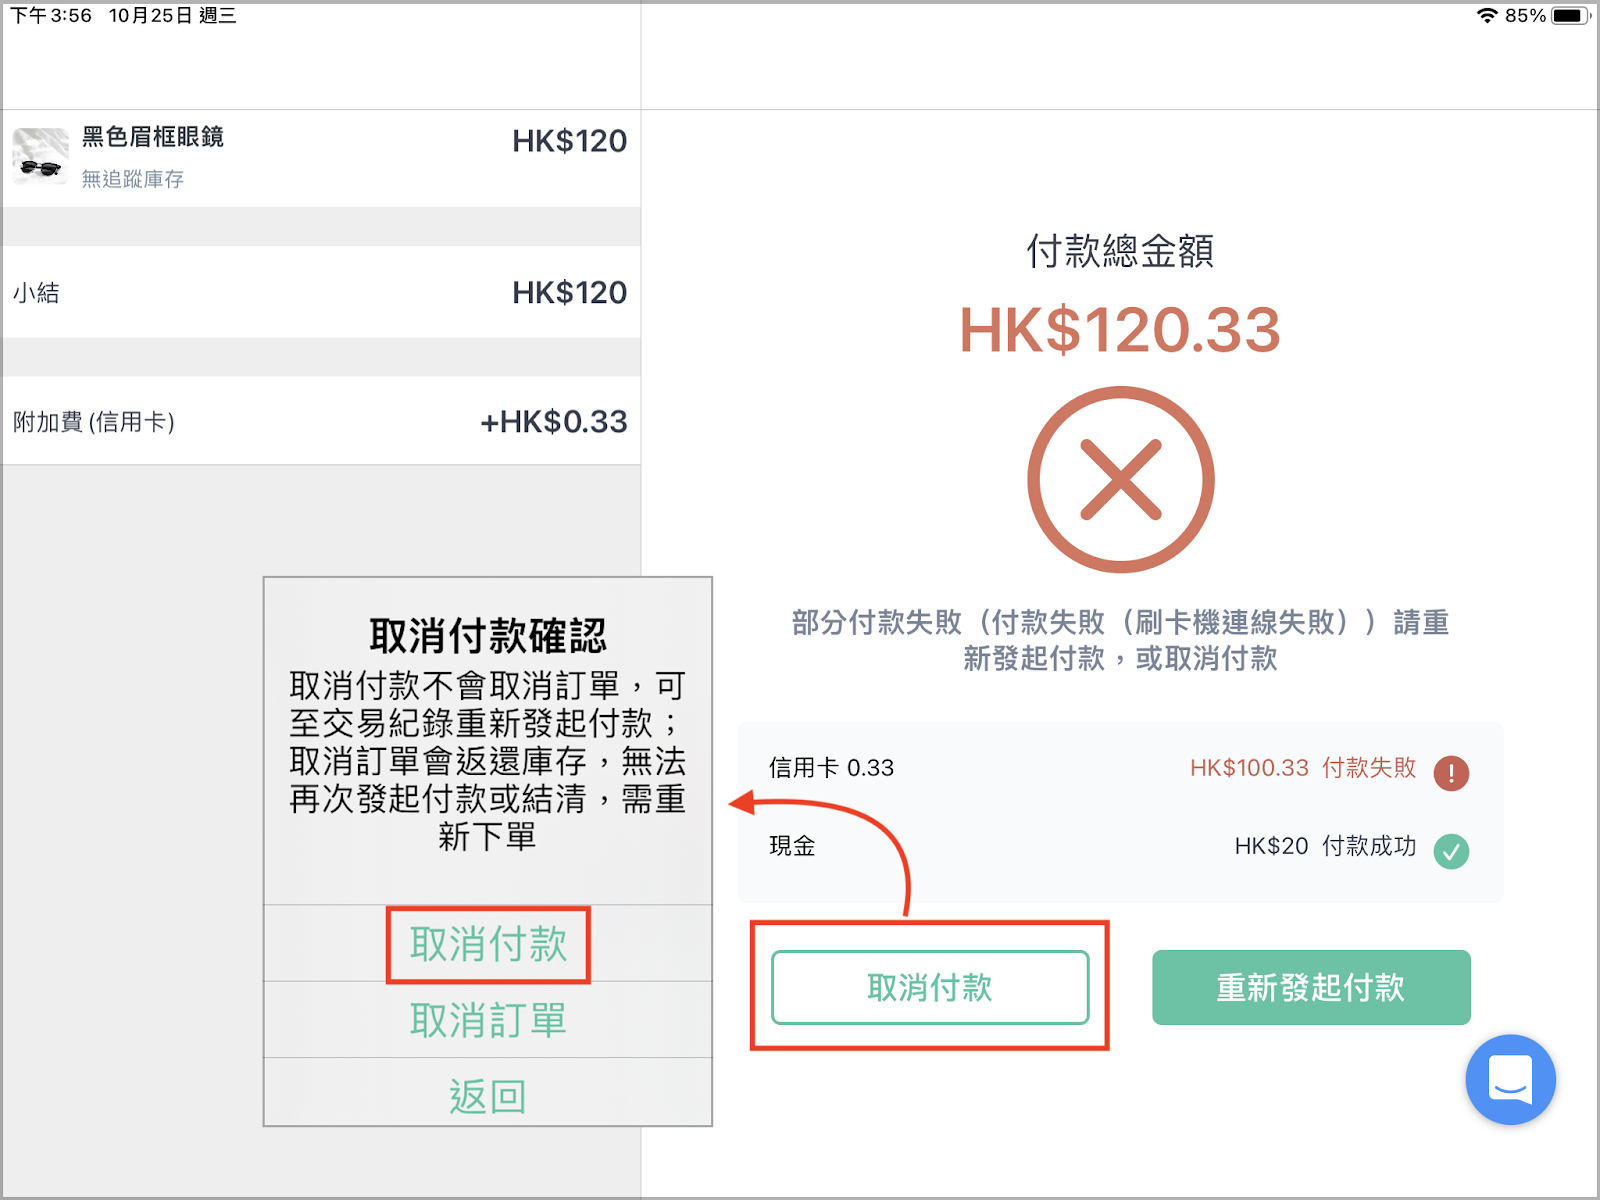
Task: Click the 付款總金額 heading
Action: (1120, 251)
